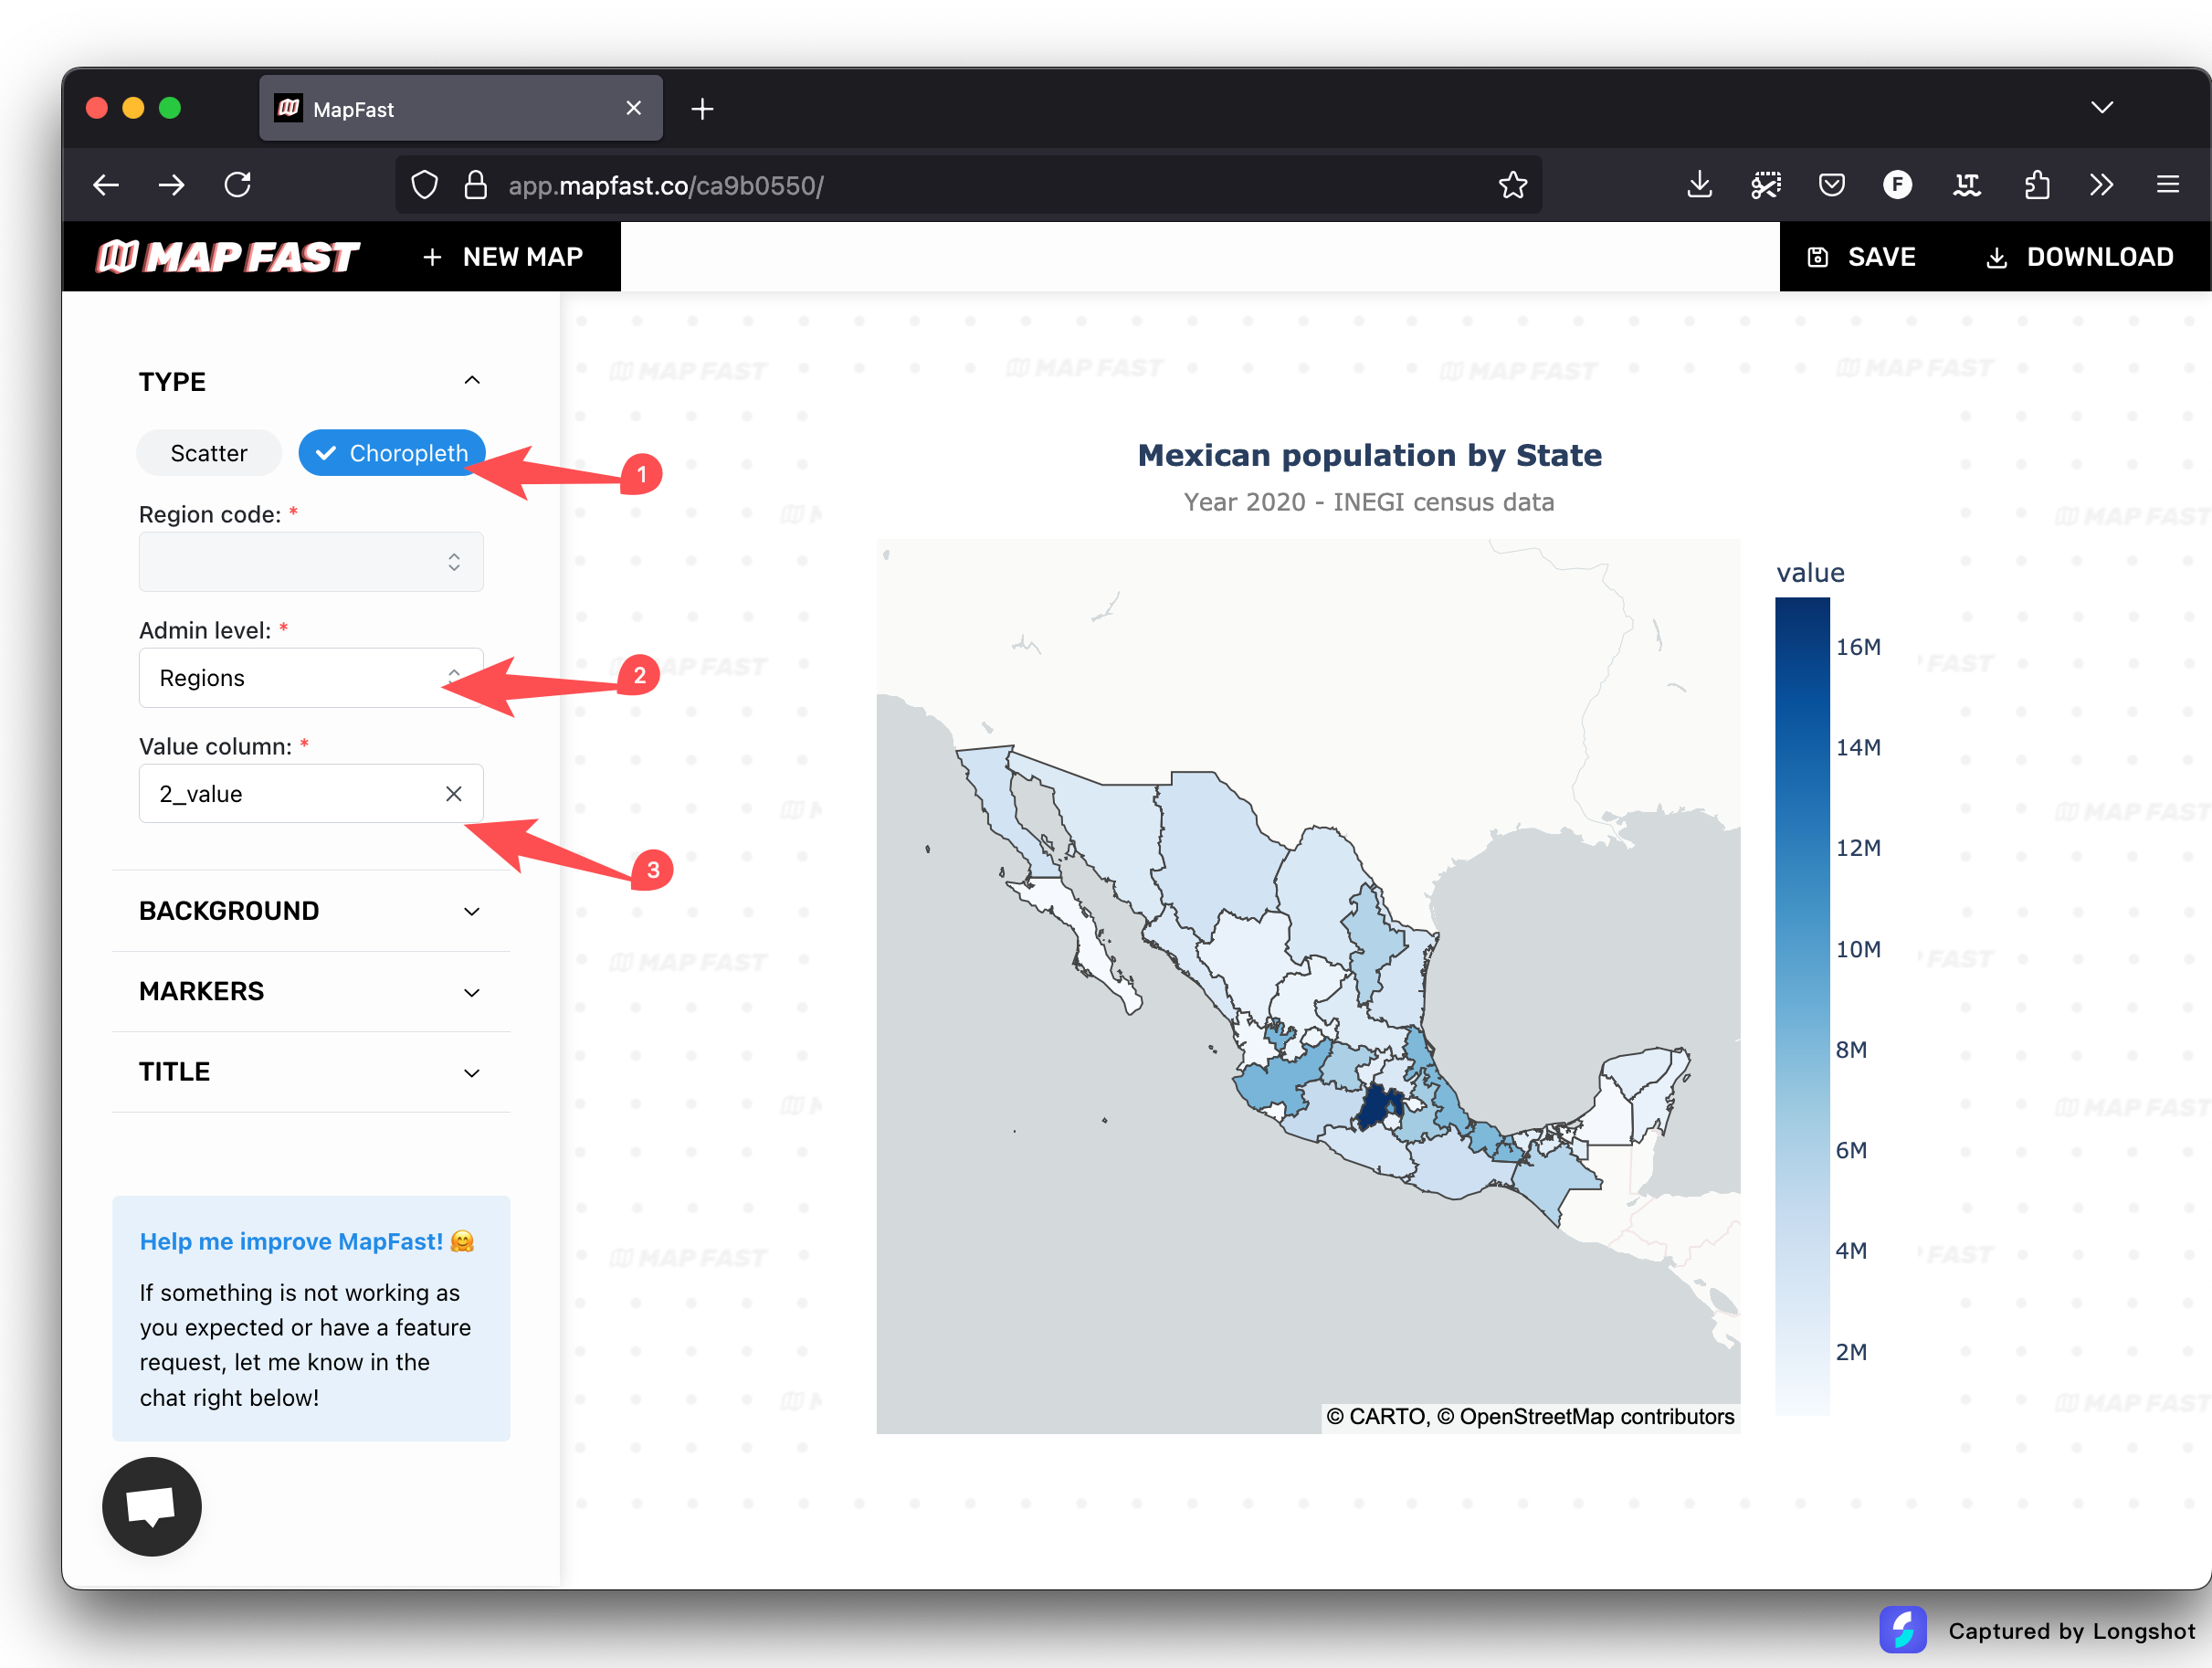Click map title Mexican population by State
2212x1668 pixels.
pyautogui.click(x=1370, y=455)
